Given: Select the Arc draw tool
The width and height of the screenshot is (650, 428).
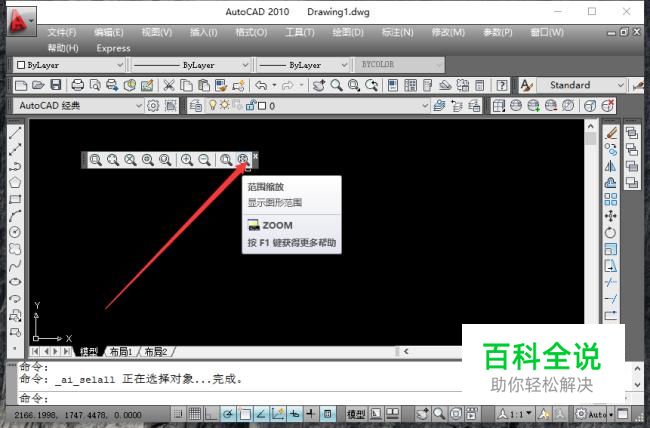Looking at the screenshot, I should [x=15, y=216].
